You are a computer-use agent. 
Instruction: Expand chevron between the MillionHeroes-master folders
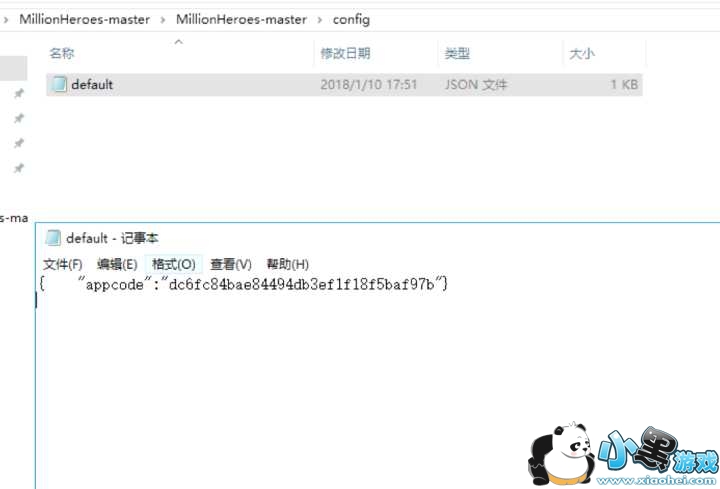163,20
